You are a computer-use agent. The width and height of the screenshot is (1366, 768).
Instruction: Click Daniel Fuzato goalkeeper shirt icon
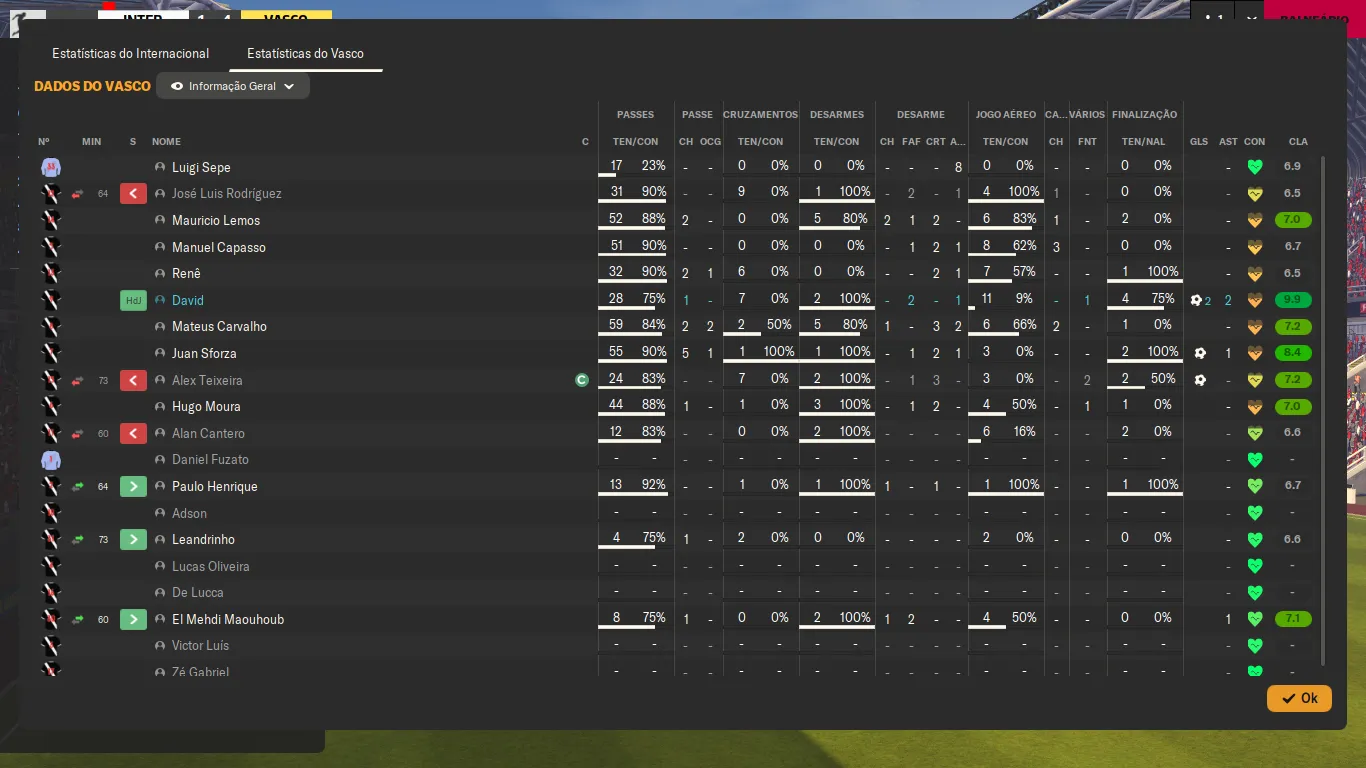pyautogui.click(x=51, y=460)
